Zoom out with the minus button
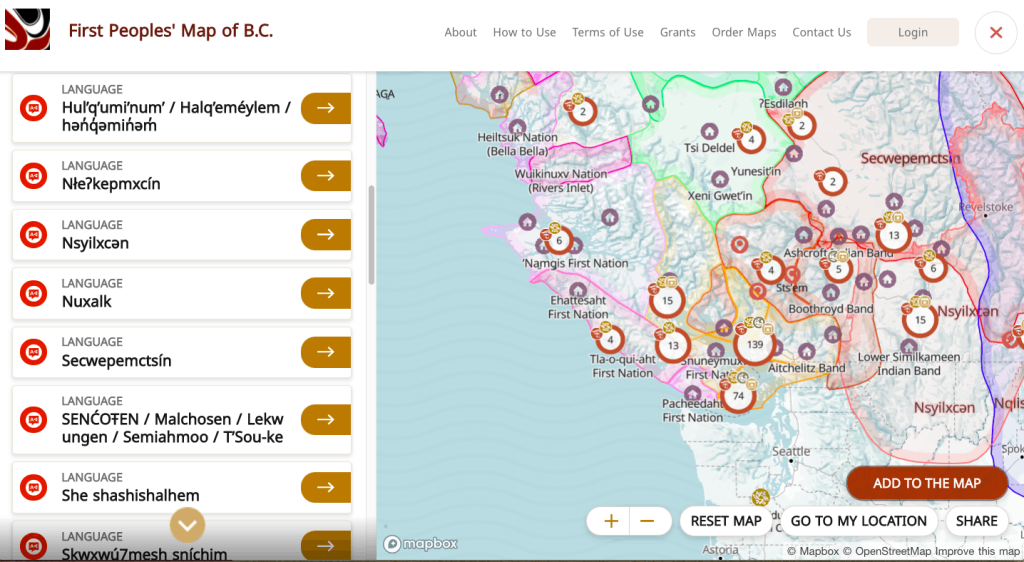This screenshot has width=1024, height=562. pos(647,521)
